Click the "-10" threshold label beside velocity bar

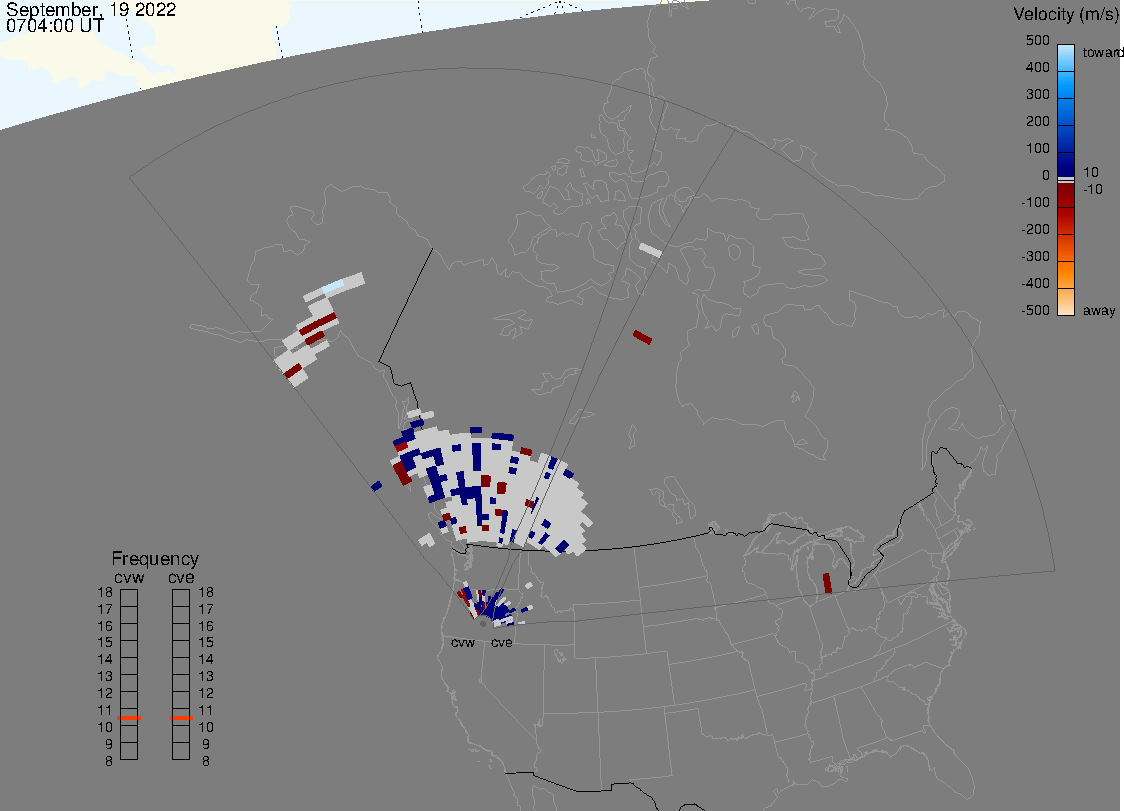click(x=1092, y=189)
